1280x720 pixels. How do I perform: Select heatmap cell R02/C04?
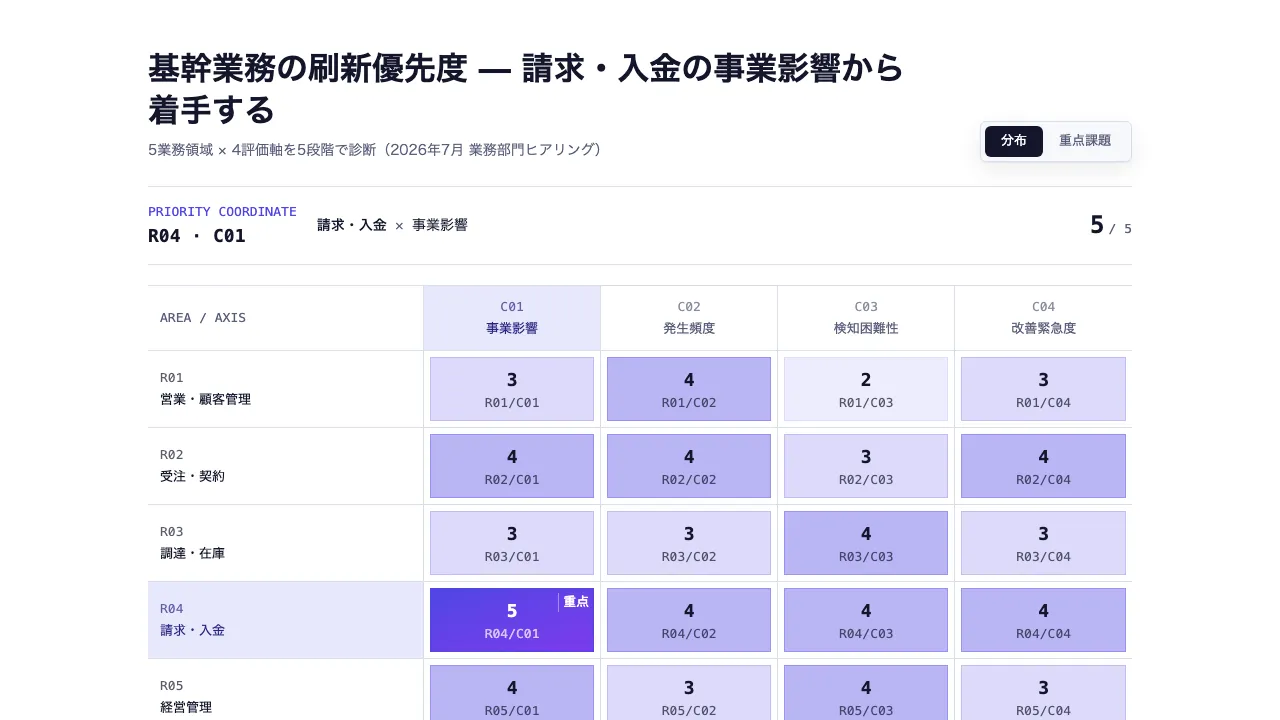pos(1043,466)
